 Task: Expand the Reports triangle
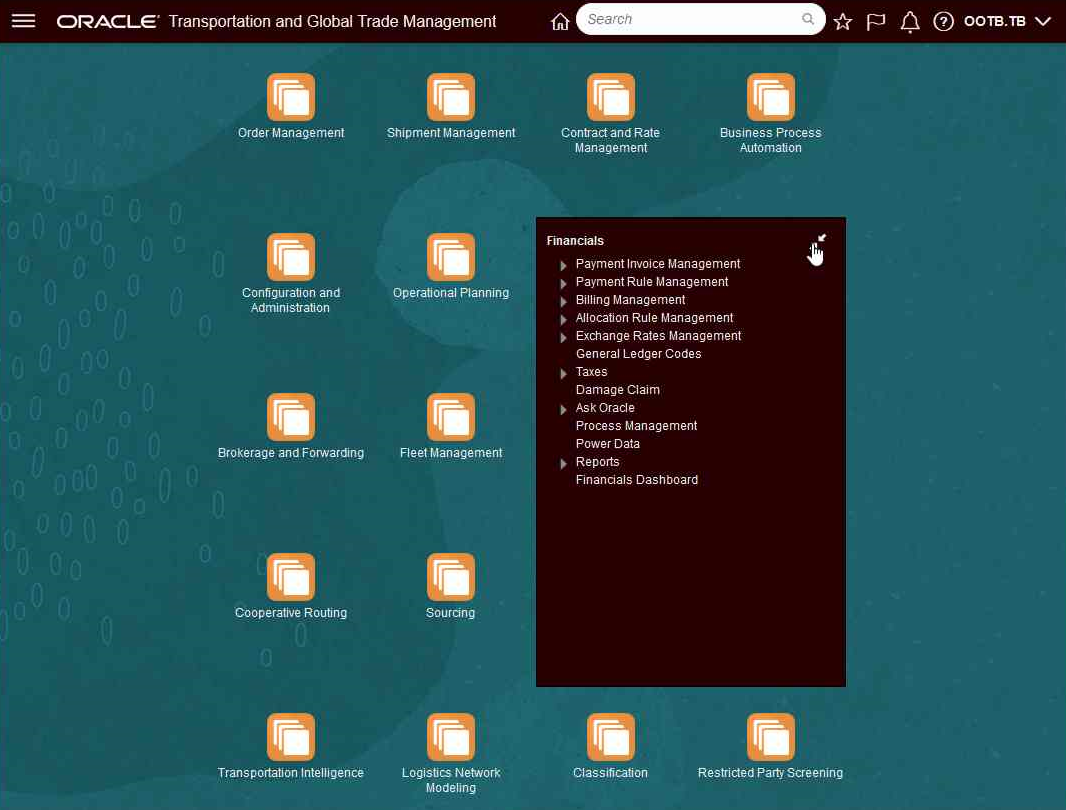pos(563,463)
